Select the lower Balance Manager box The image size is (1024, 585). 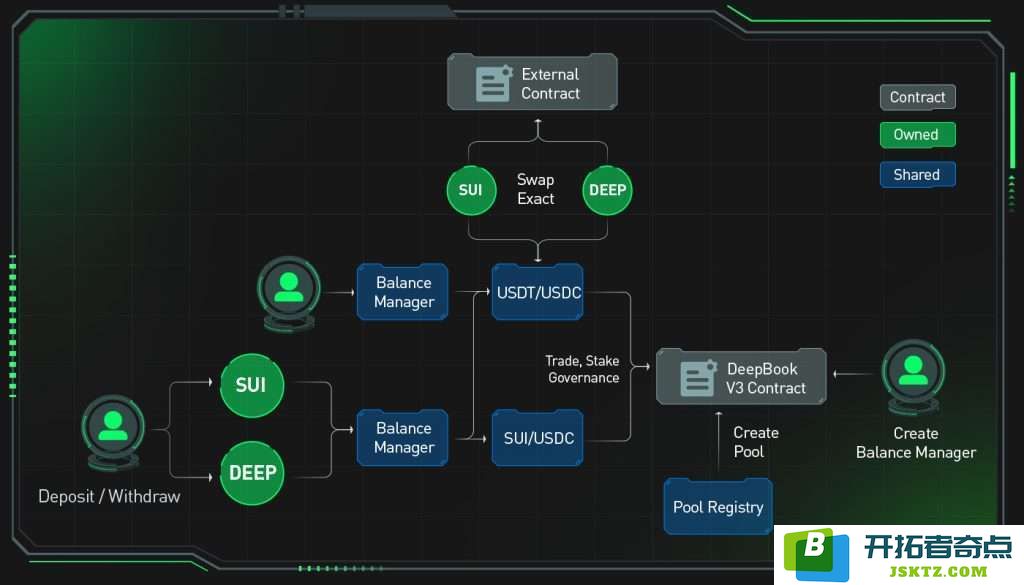click(403, 437)
